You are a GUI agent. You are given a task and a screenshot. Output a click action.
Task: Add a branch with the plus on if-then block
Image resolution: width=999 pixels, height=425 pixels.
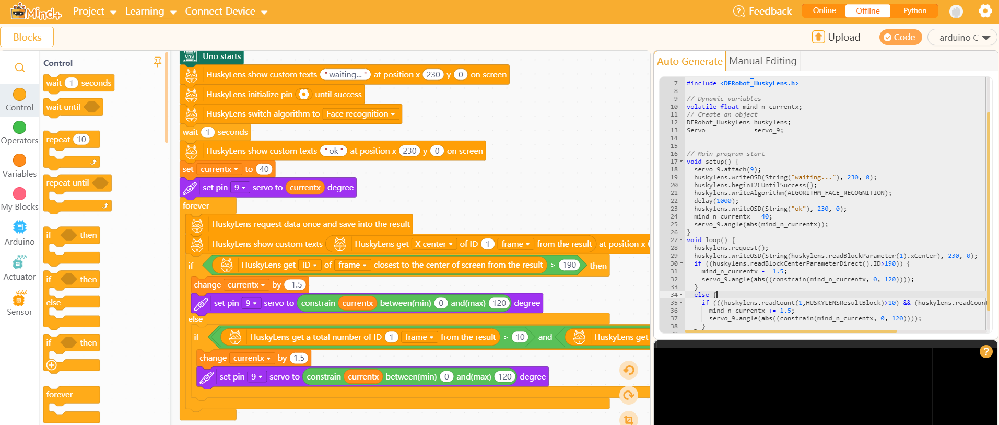coord(52,365)
